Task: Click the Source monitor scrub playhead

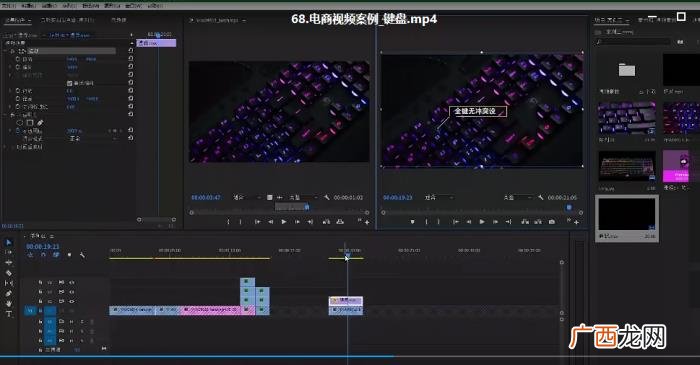Action: point(307,207)
